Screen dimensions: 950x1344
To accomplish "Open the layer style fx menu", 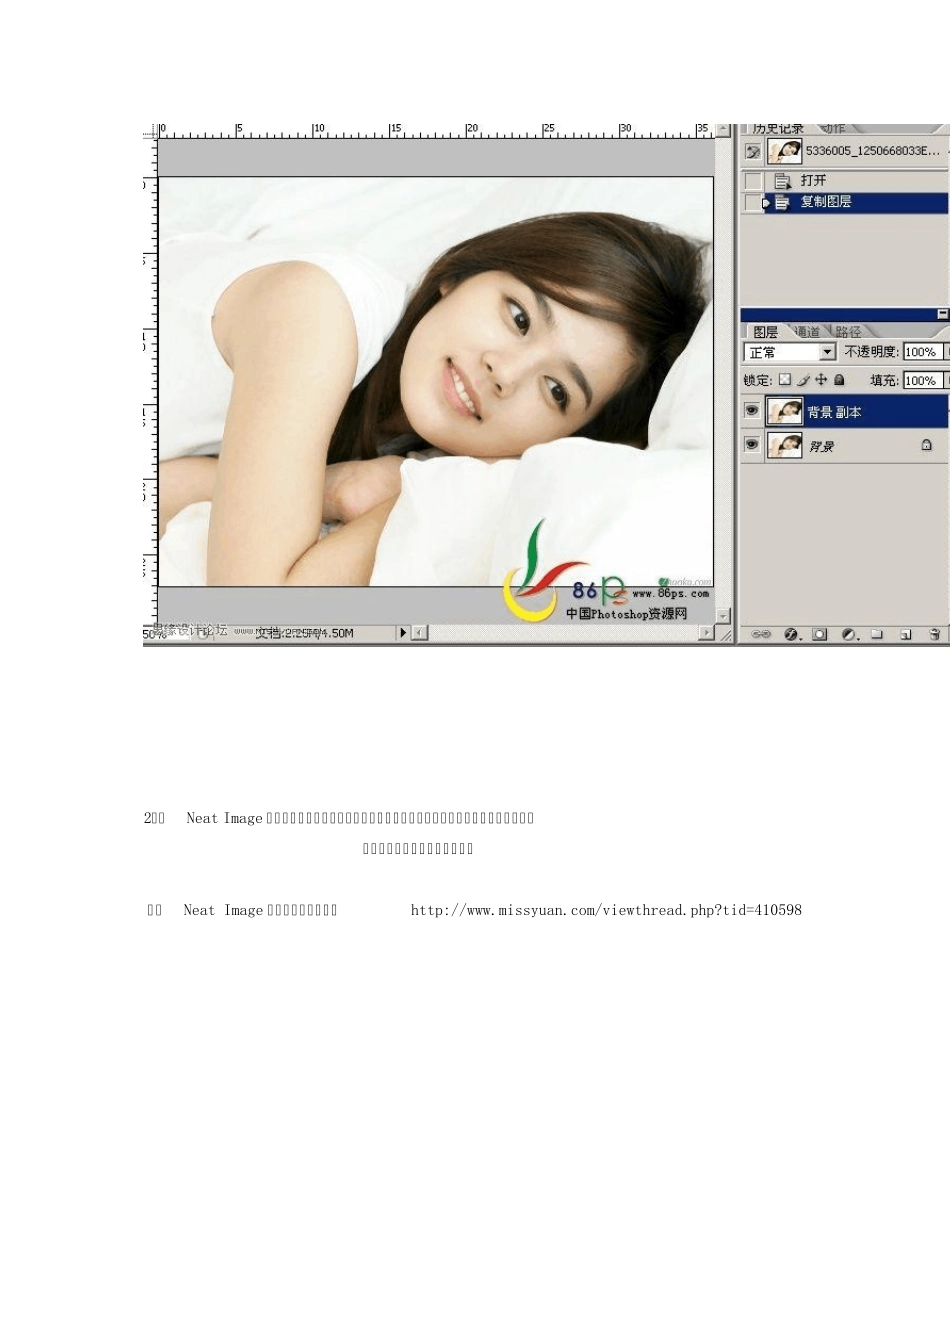I will coord(791,634).
